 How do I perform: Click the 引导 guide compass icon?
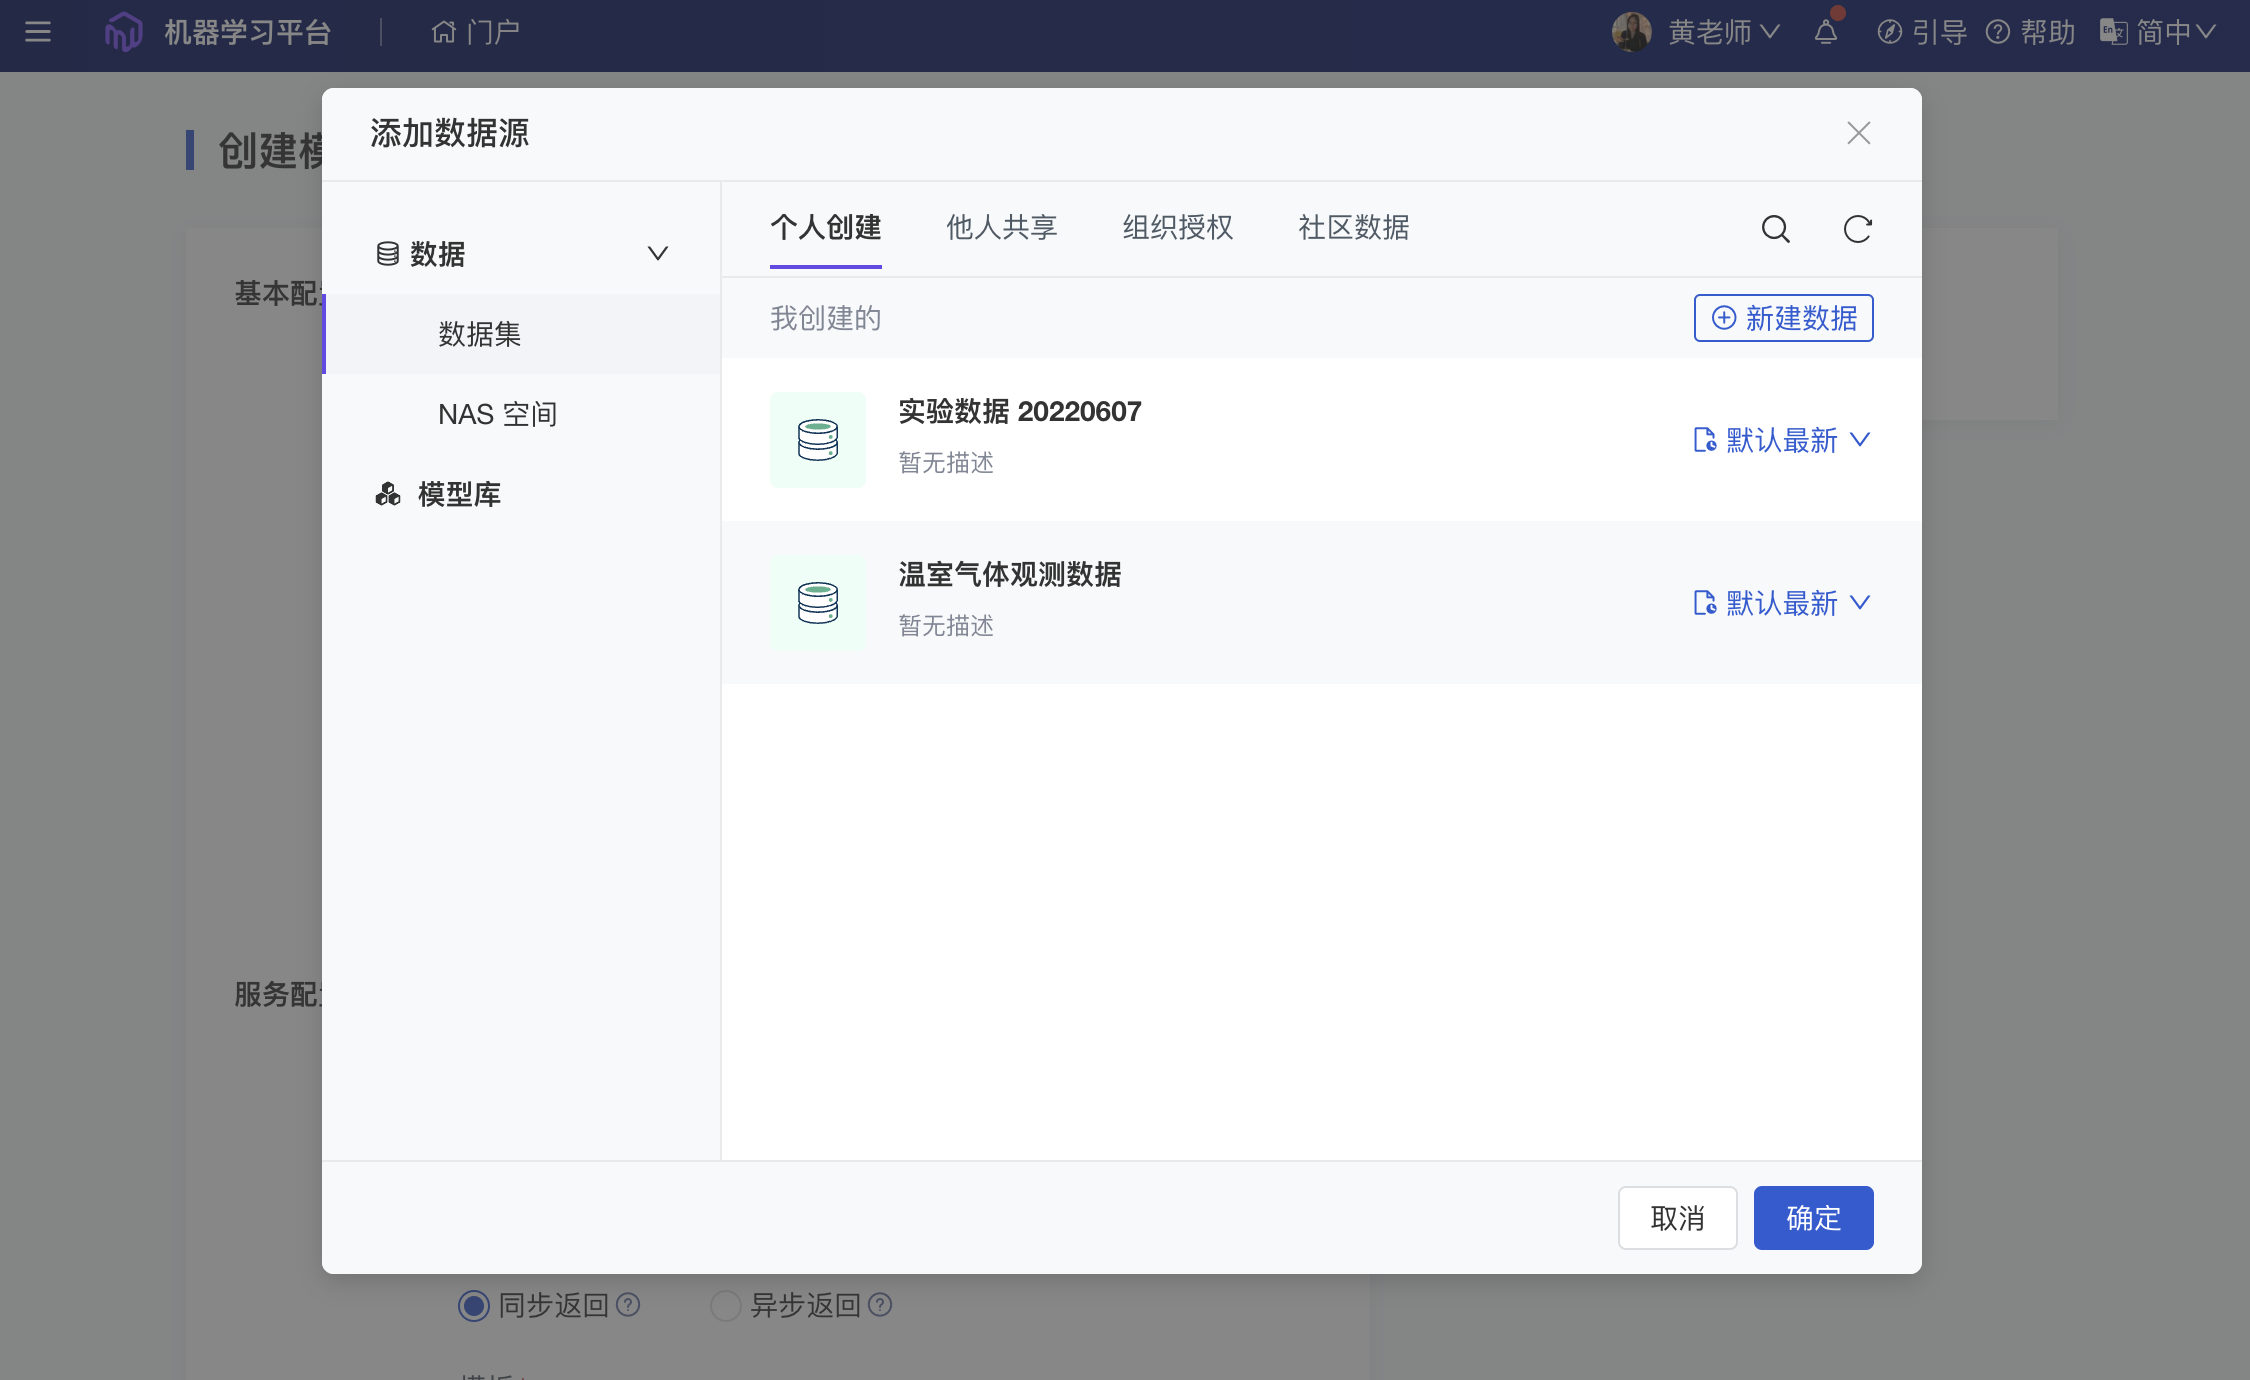pos(1889,32)
